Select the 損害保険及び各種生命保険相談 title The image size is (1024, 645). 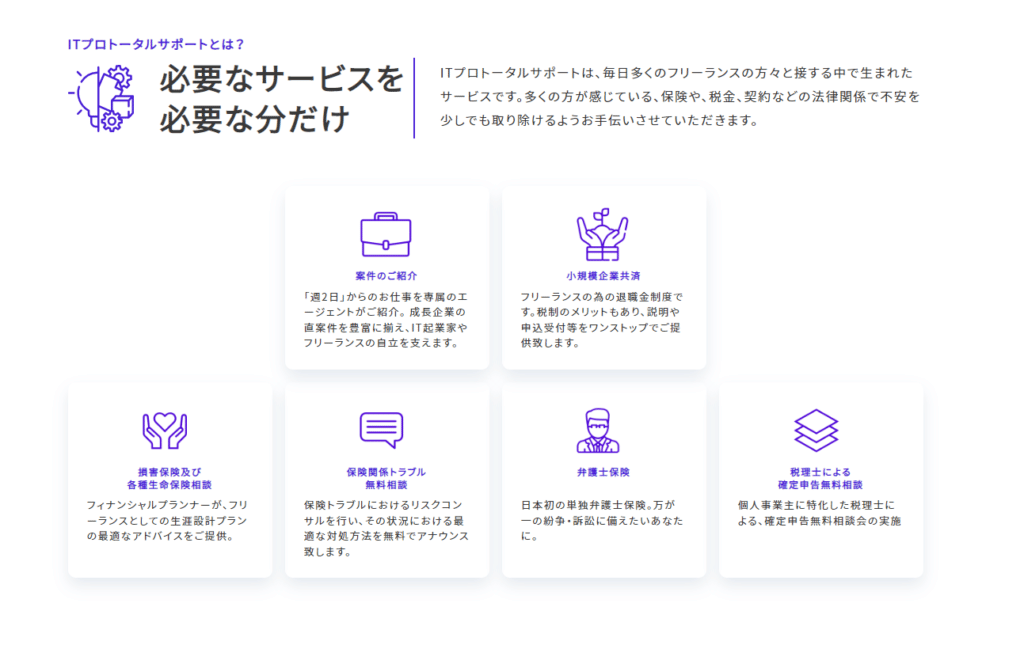tap(169, 479)
